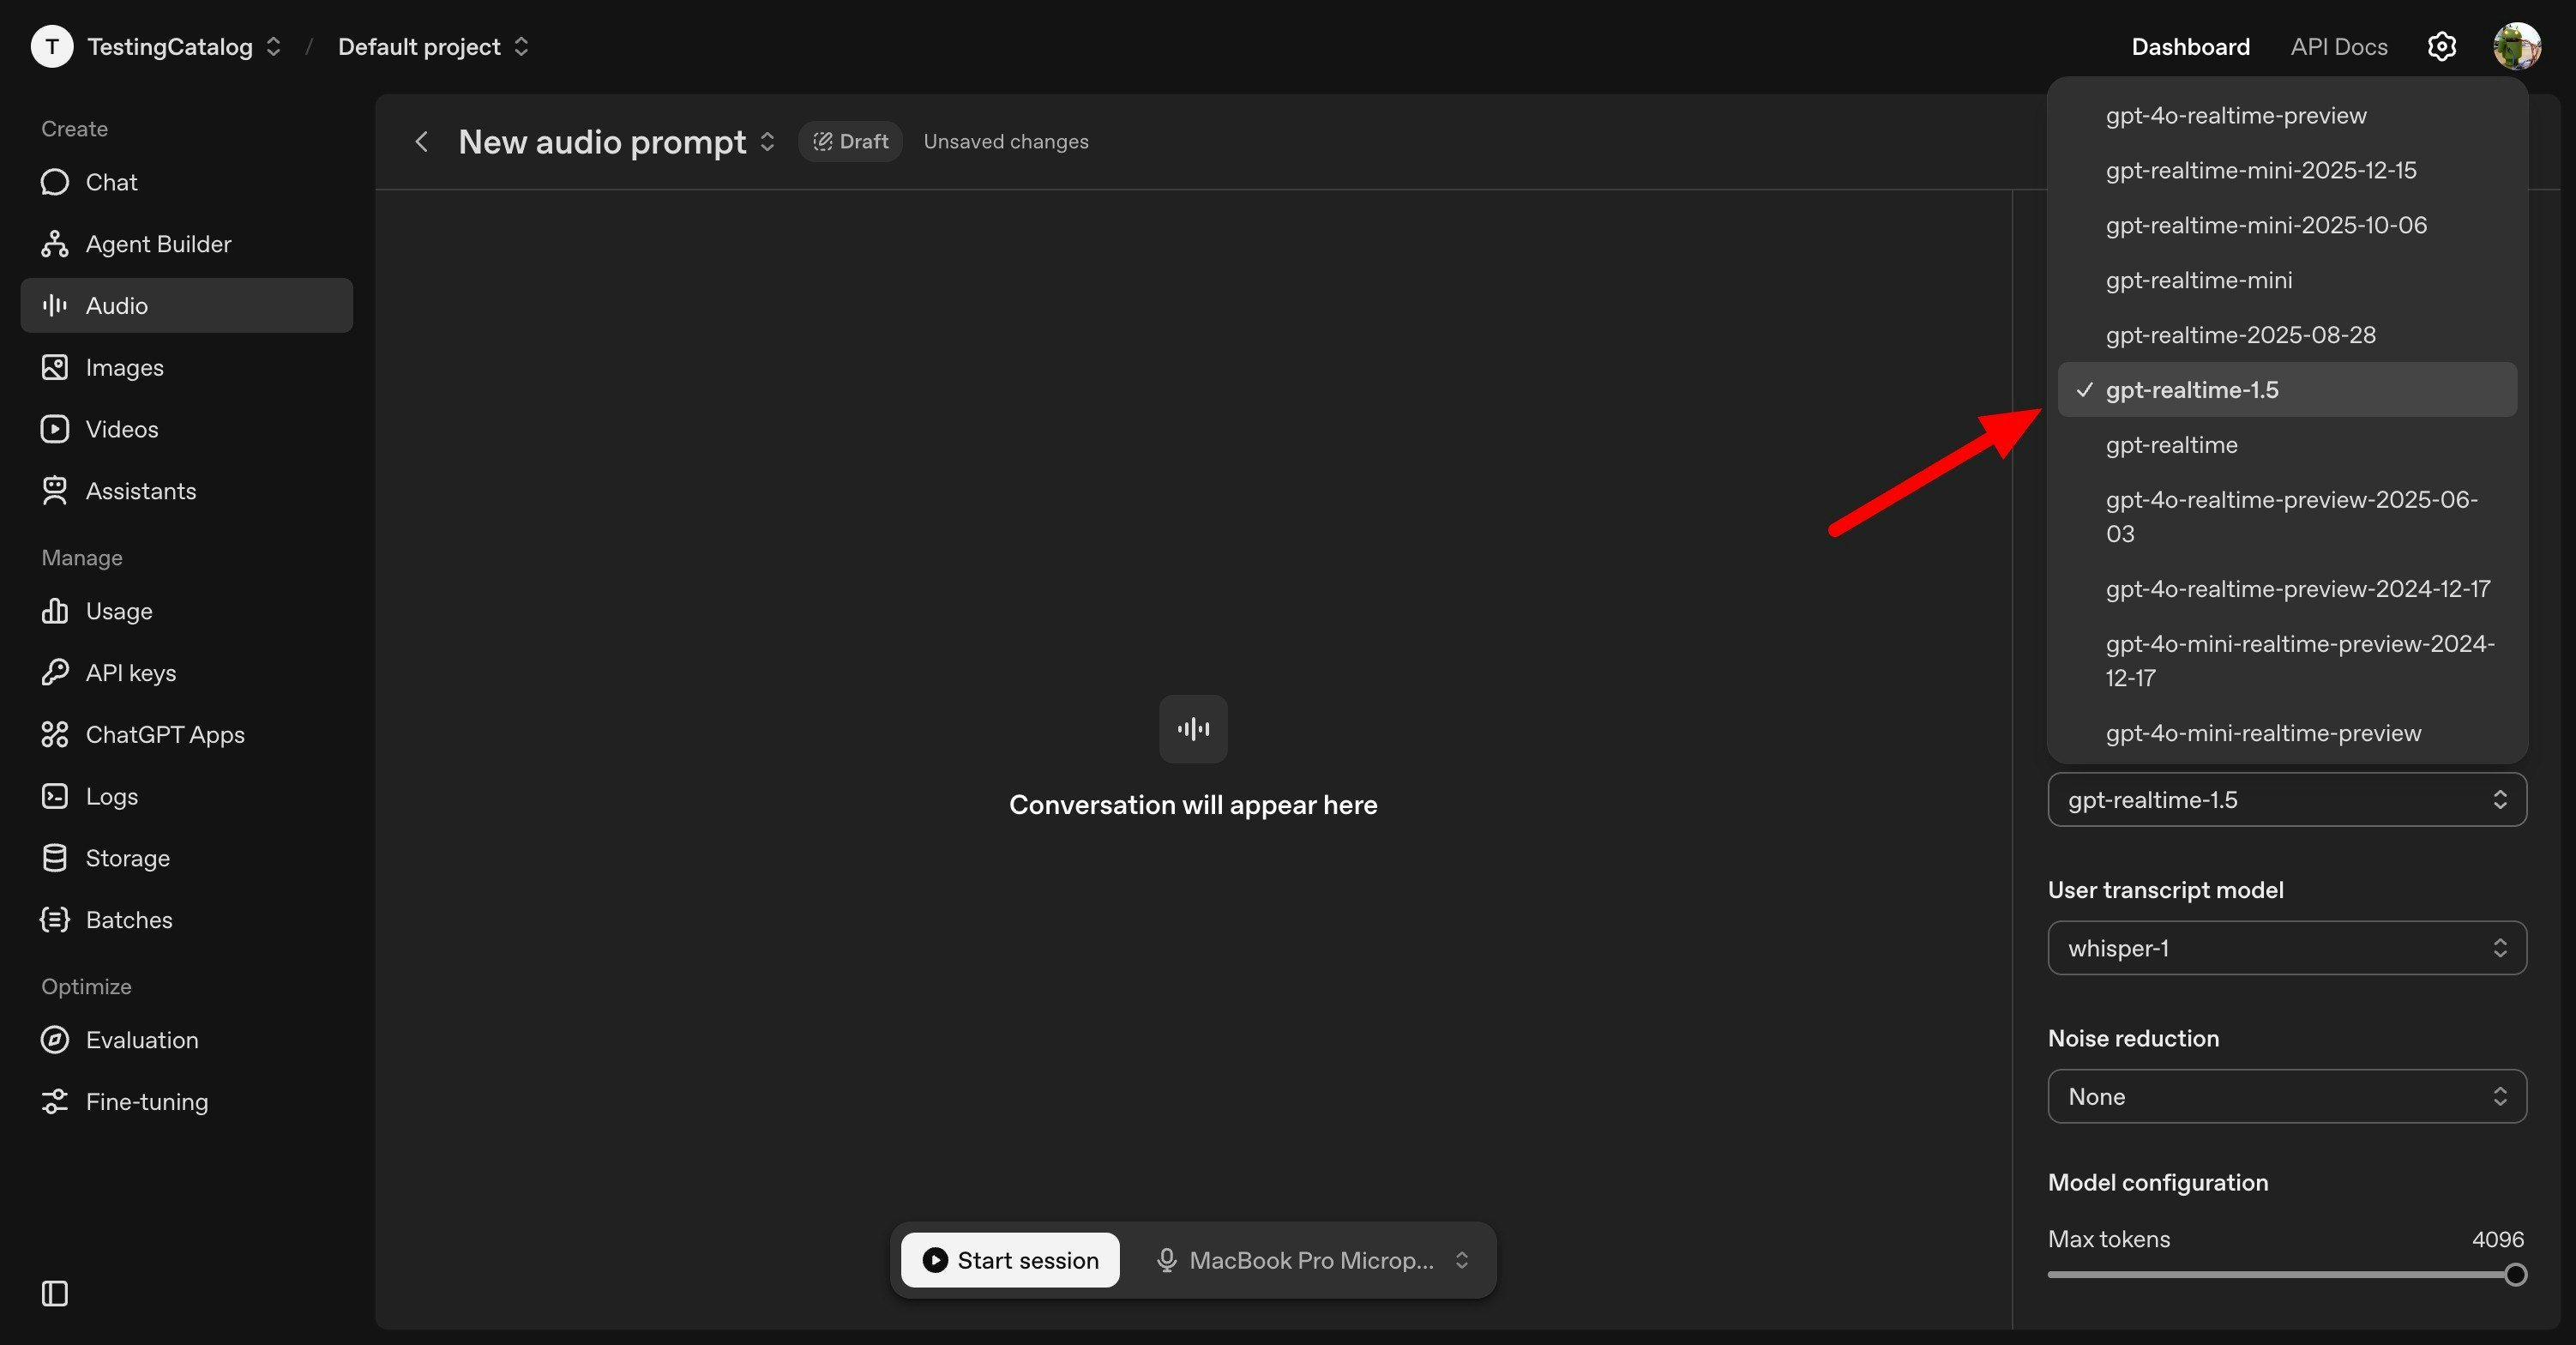Image resolution: width=2576 pixels, height=1345 pixels.
Task: Open the Images section
Action: (x=123, y=367)
